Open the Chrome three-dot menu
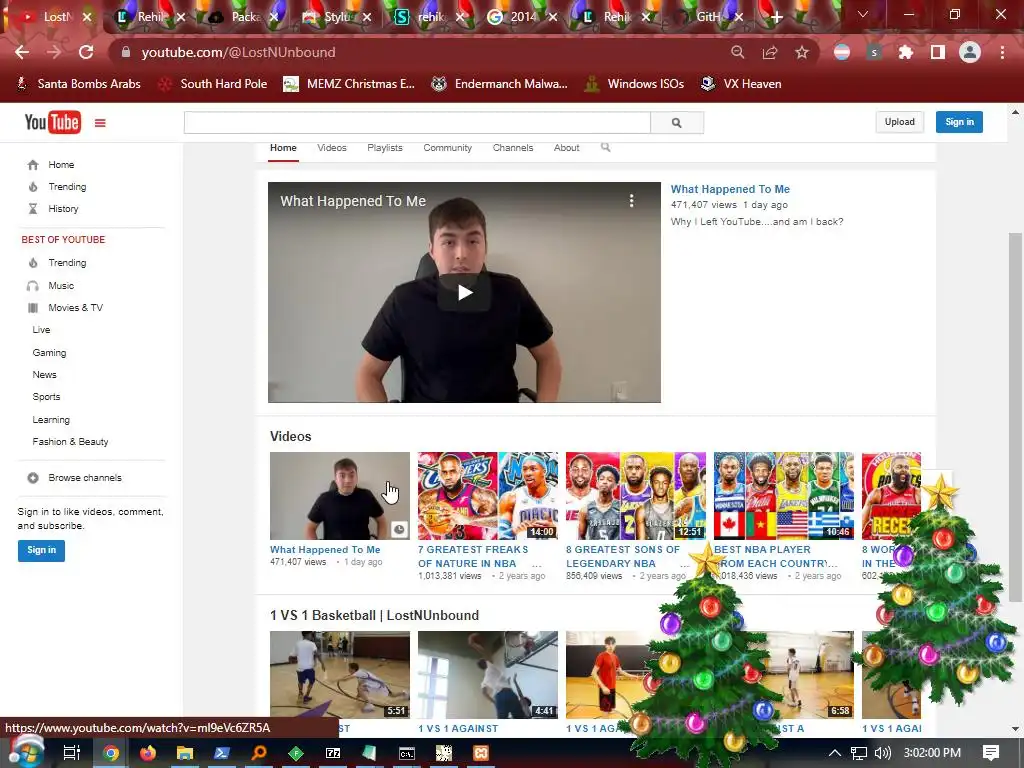 (x=1002, y=52)
